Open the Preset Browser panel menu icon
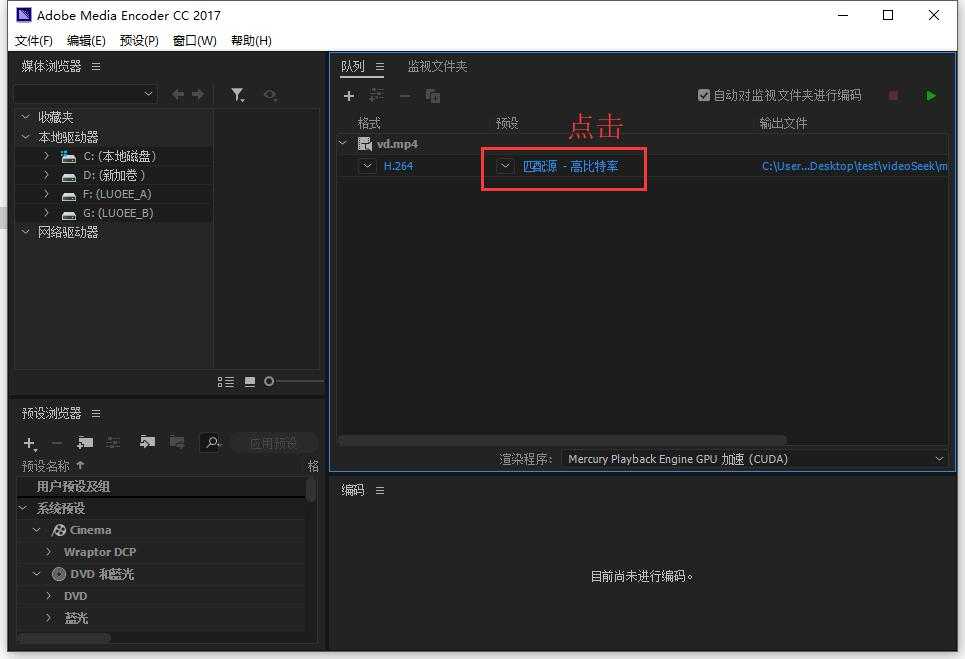This screenshot has height=659, width=965. pyautogui.click(x=96, y=413)
